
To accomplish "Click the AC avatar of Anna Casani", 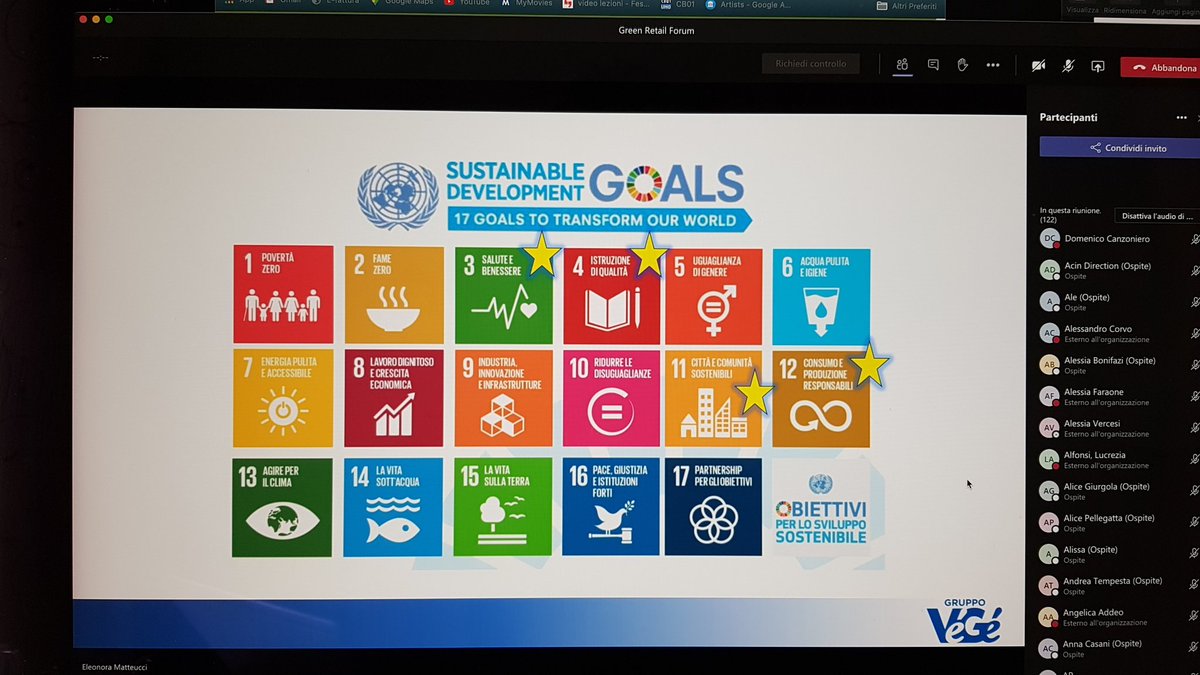I will [x=1049, y=648].
